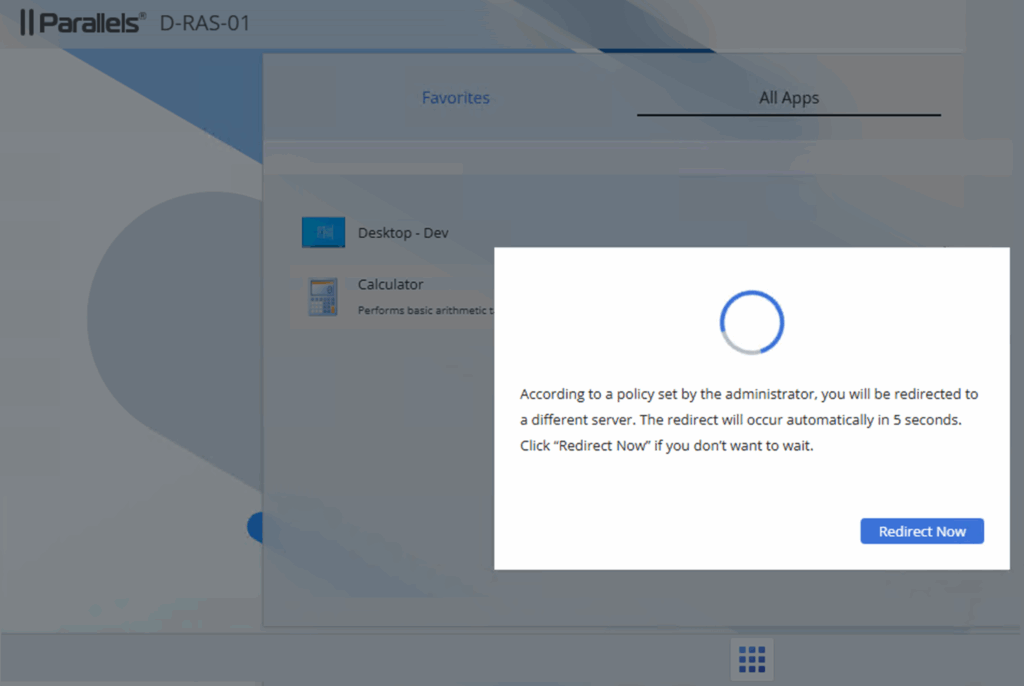
Task: Launch the Calculator app icon
Action: pos(323,297)
